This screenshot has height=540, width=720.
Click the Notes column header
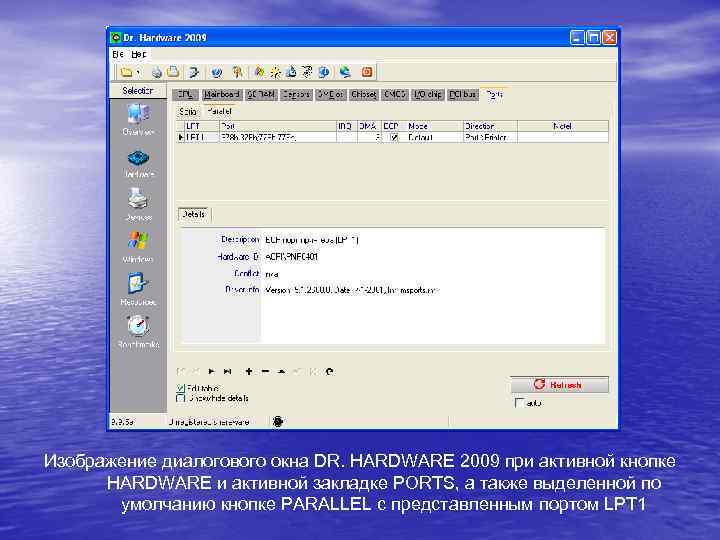click(563, 126)
